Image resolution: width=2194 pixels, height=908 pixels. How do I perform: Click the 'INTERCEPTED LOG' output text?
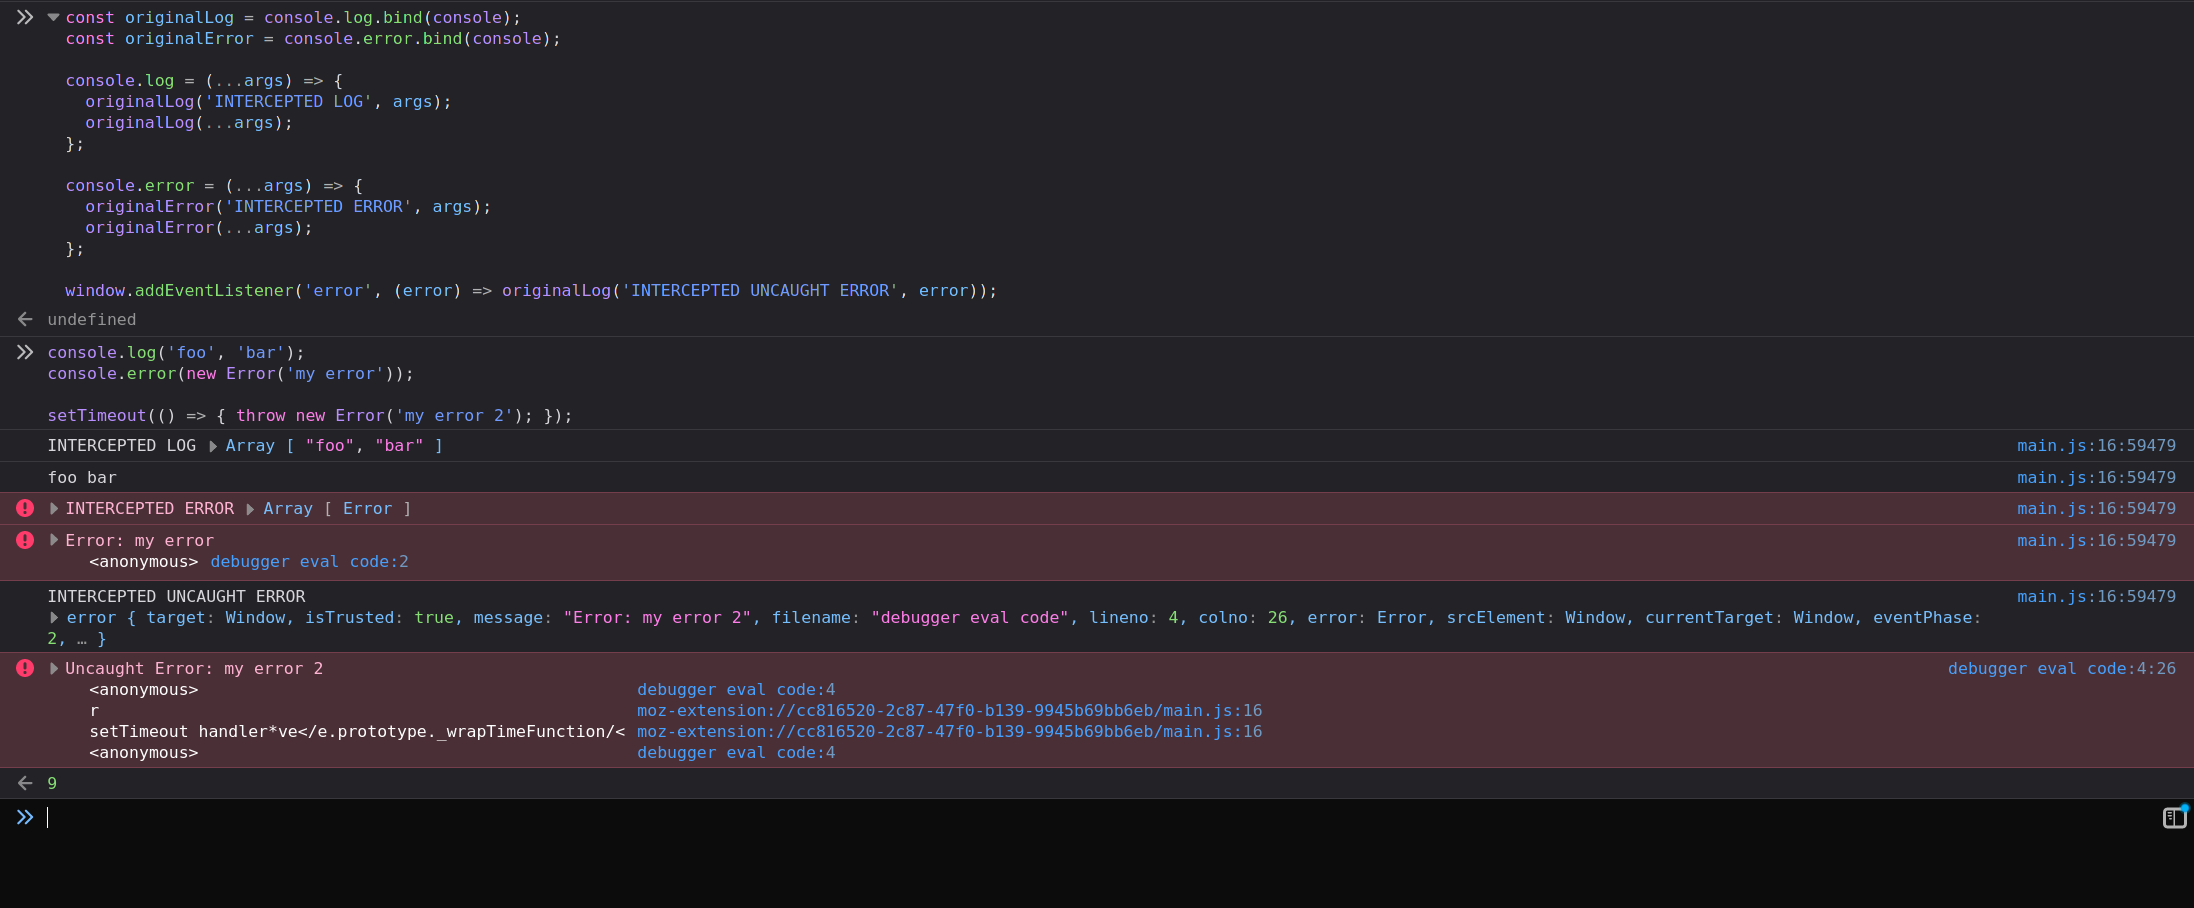point(121,446)
